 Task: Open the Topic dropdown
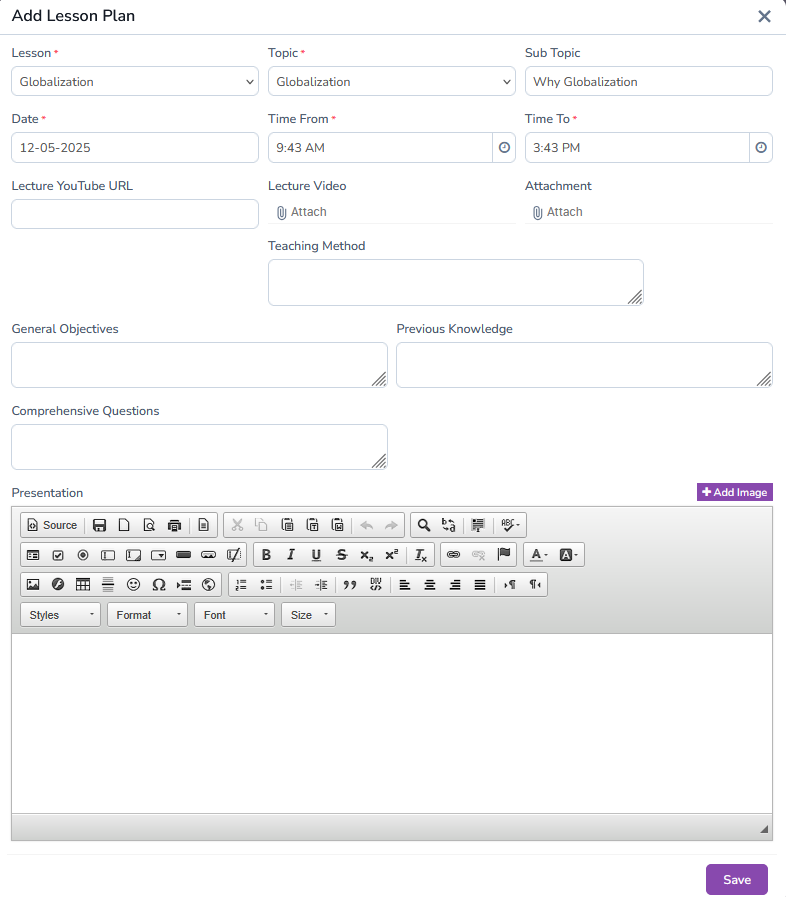tap(391, 80)
